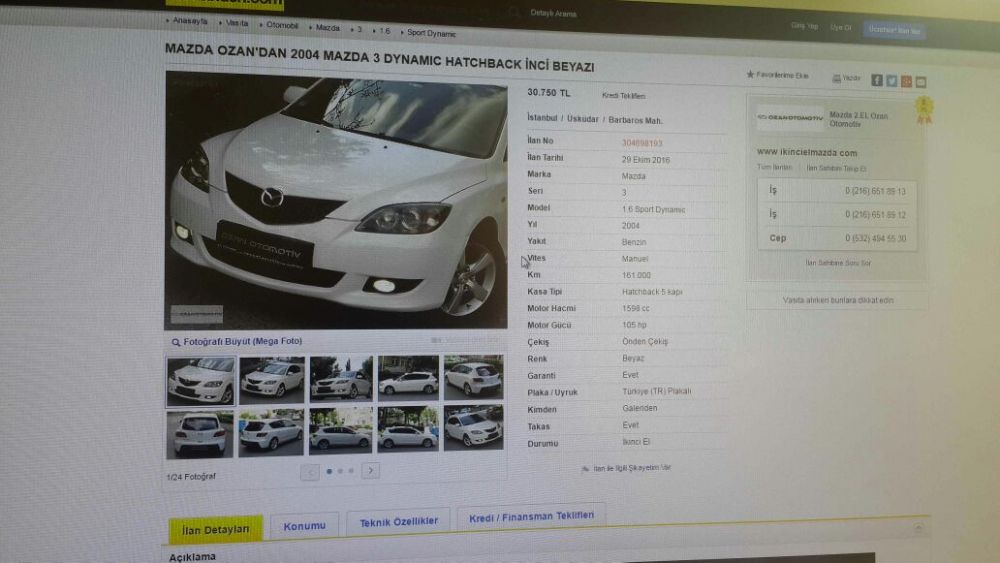Open Kredi Teklifleri link near price
This screenshot has width=1000, height=563.
point(623,96)
